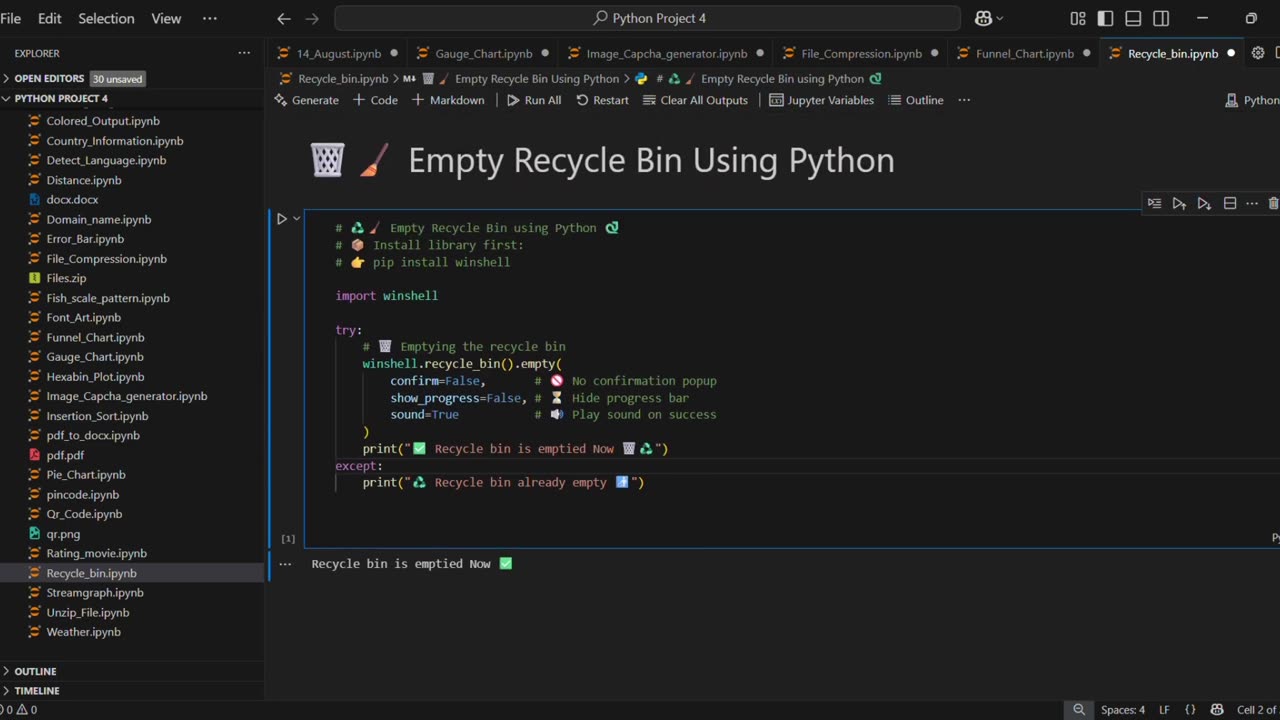Open customize layout icon
The height and width of the screenshot is (720, 1280).
click(x=1078, y=18)
